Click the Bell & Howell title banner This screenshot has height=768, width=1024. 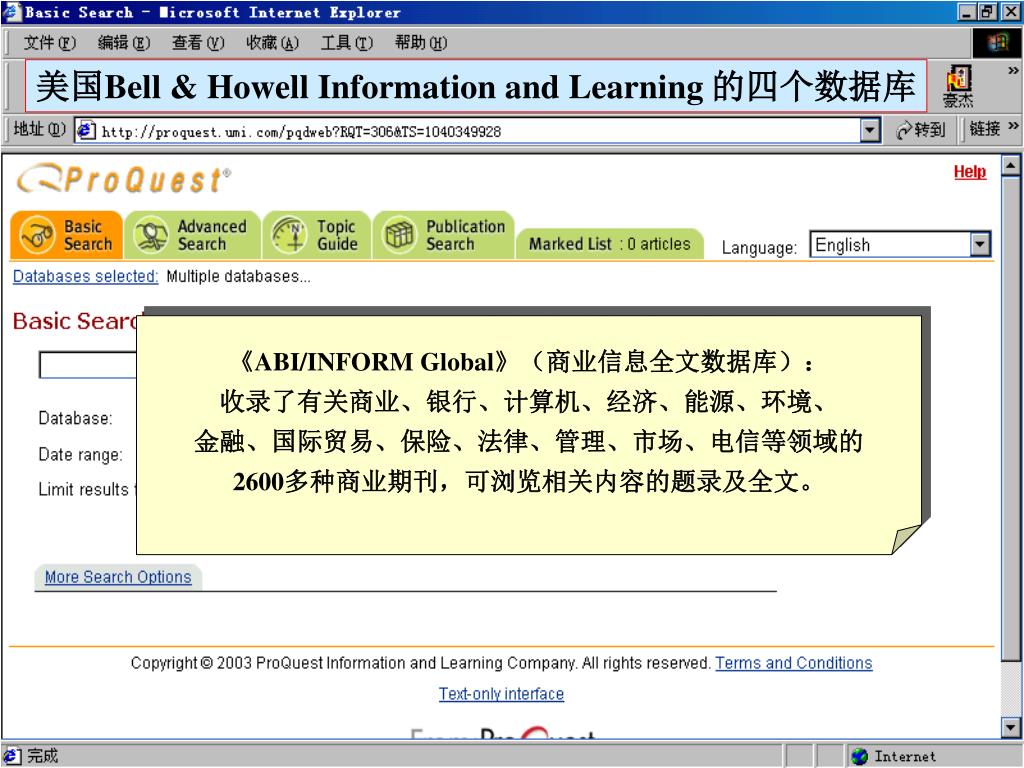475,86
